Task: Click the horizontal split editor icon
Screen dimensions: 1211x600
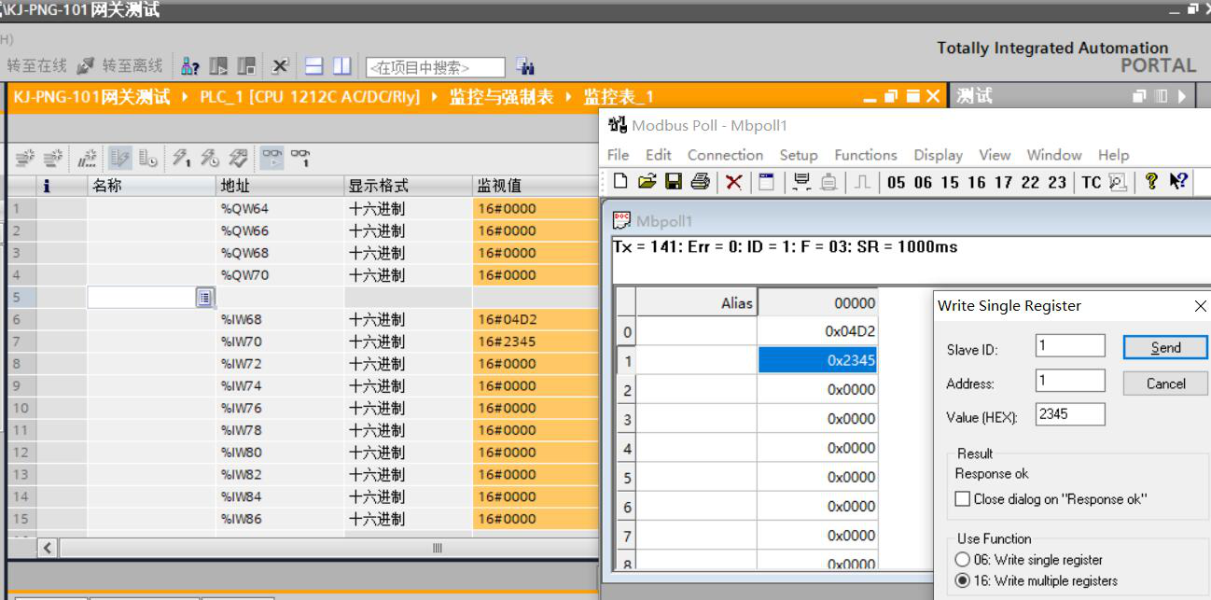Action: pos(314,67)
